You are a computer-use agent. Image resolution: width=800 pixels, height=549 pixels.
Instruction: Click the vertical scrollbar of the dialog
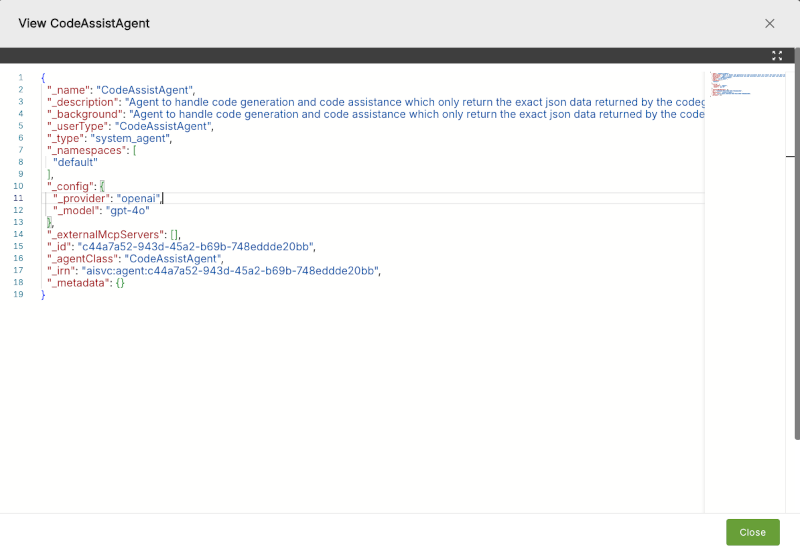pos(797,244)
